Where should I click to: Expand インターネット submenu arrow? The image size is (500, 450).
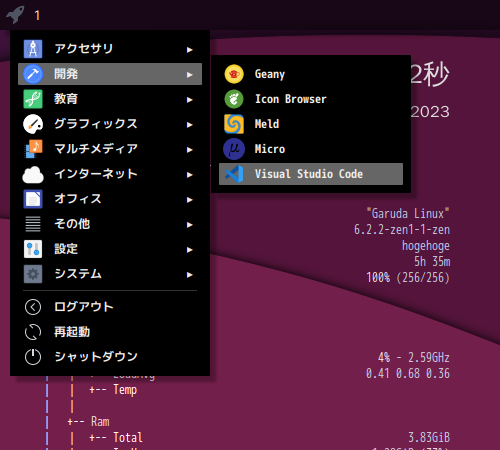pos(190,175)
